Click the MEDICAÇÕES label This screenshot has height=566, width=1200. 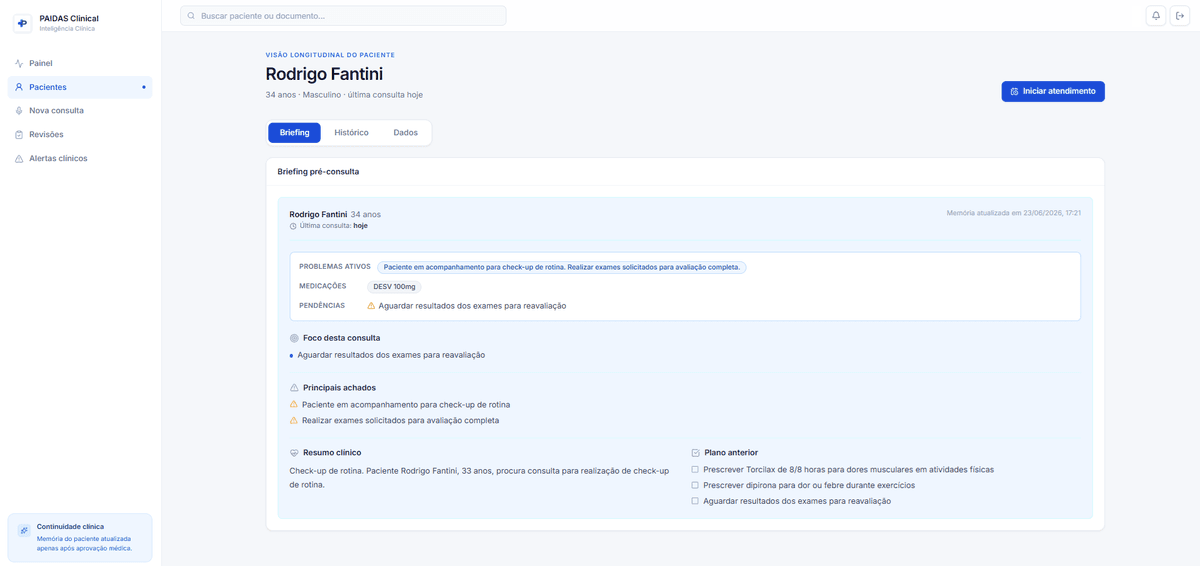click(323, 286)
